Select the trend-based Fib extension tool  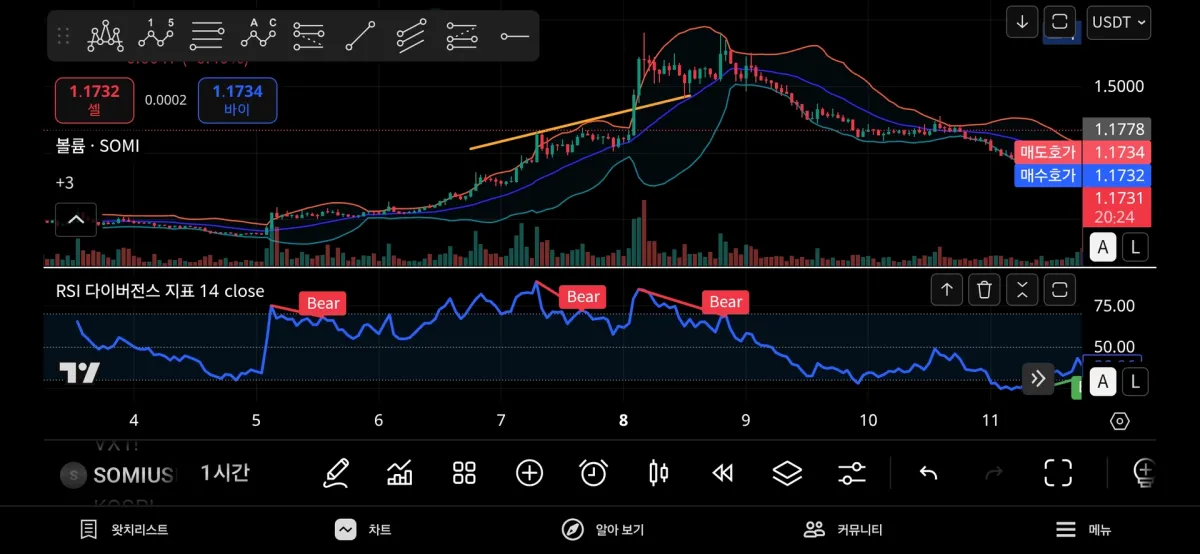[x=462, y=37]
